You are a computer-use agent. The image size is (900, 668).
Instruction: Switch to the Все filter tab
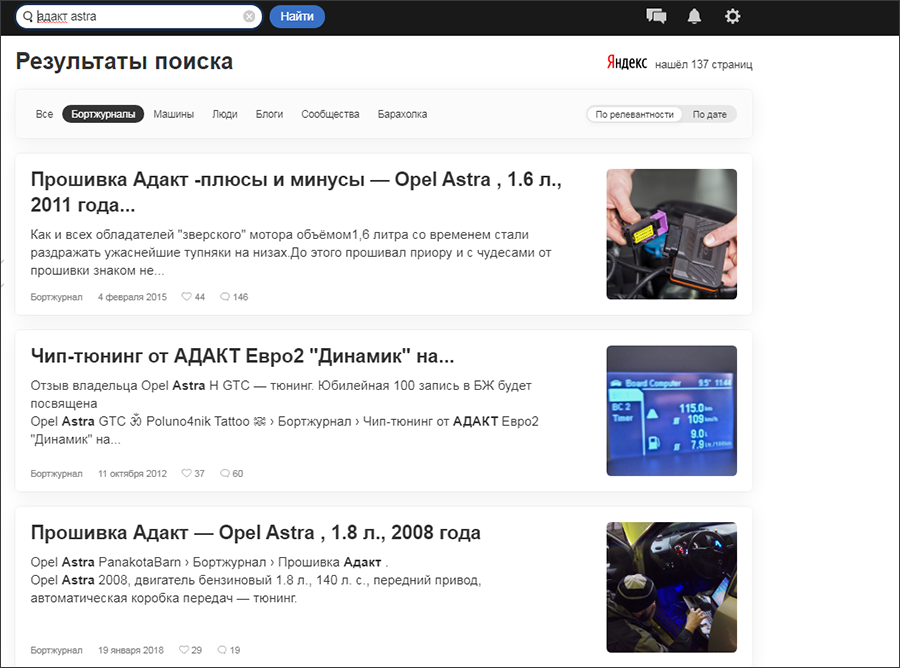tap(44, 114)
